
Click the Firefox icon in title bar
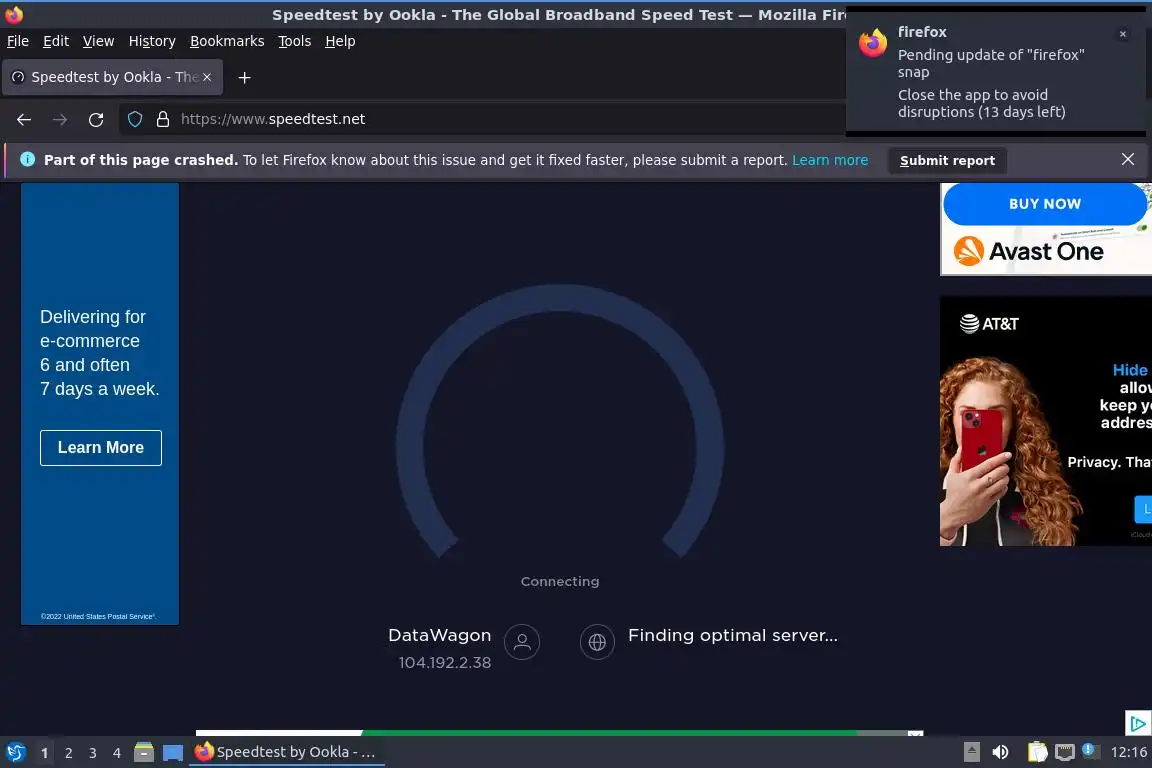coord(14,14)
